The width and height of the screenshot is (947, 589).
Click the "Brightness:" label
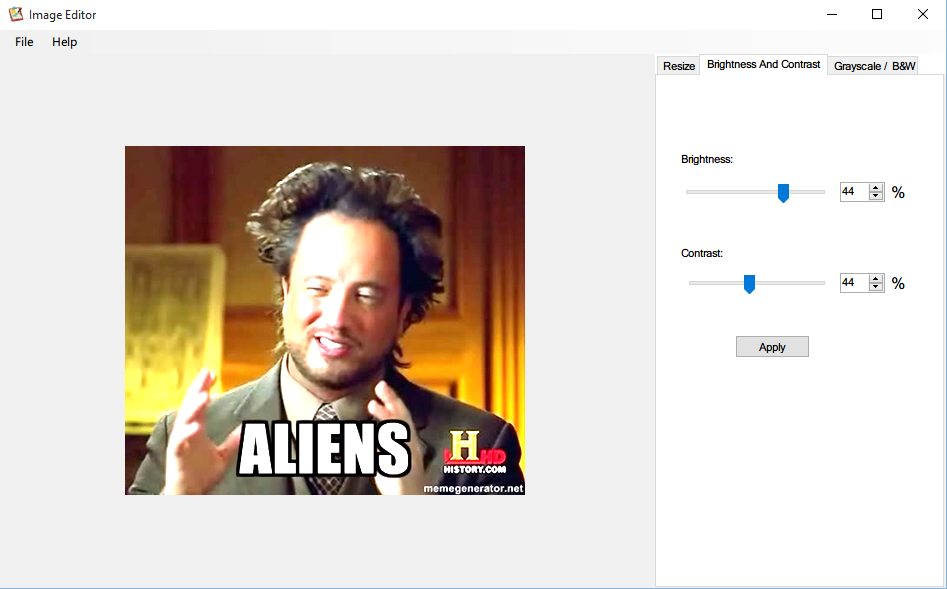(707, 159)
